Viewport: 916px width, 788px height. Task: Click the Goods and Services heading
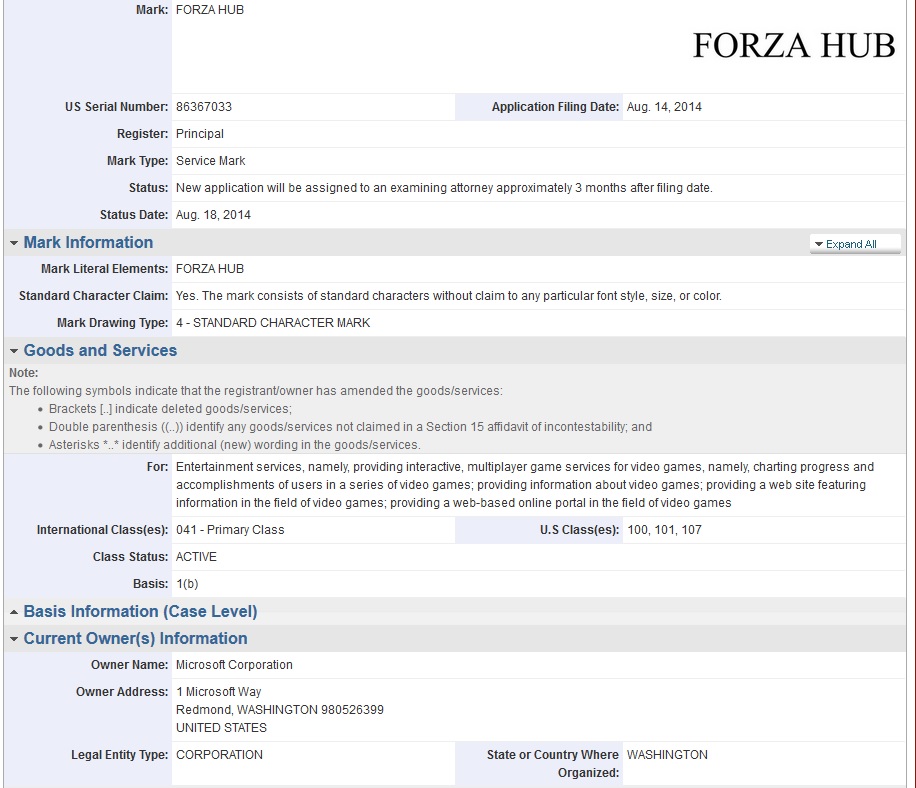100,351
